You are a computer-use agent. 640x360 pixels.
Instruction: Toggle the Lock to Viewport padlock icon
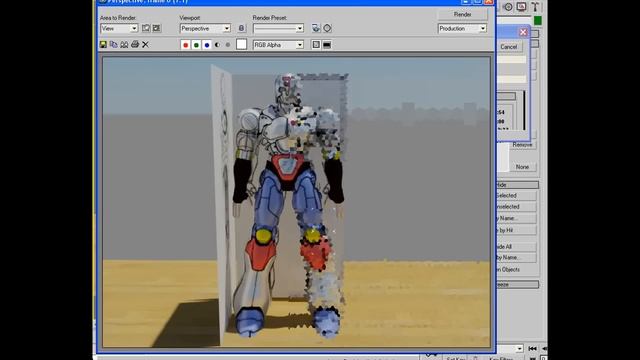coord(241,28)
